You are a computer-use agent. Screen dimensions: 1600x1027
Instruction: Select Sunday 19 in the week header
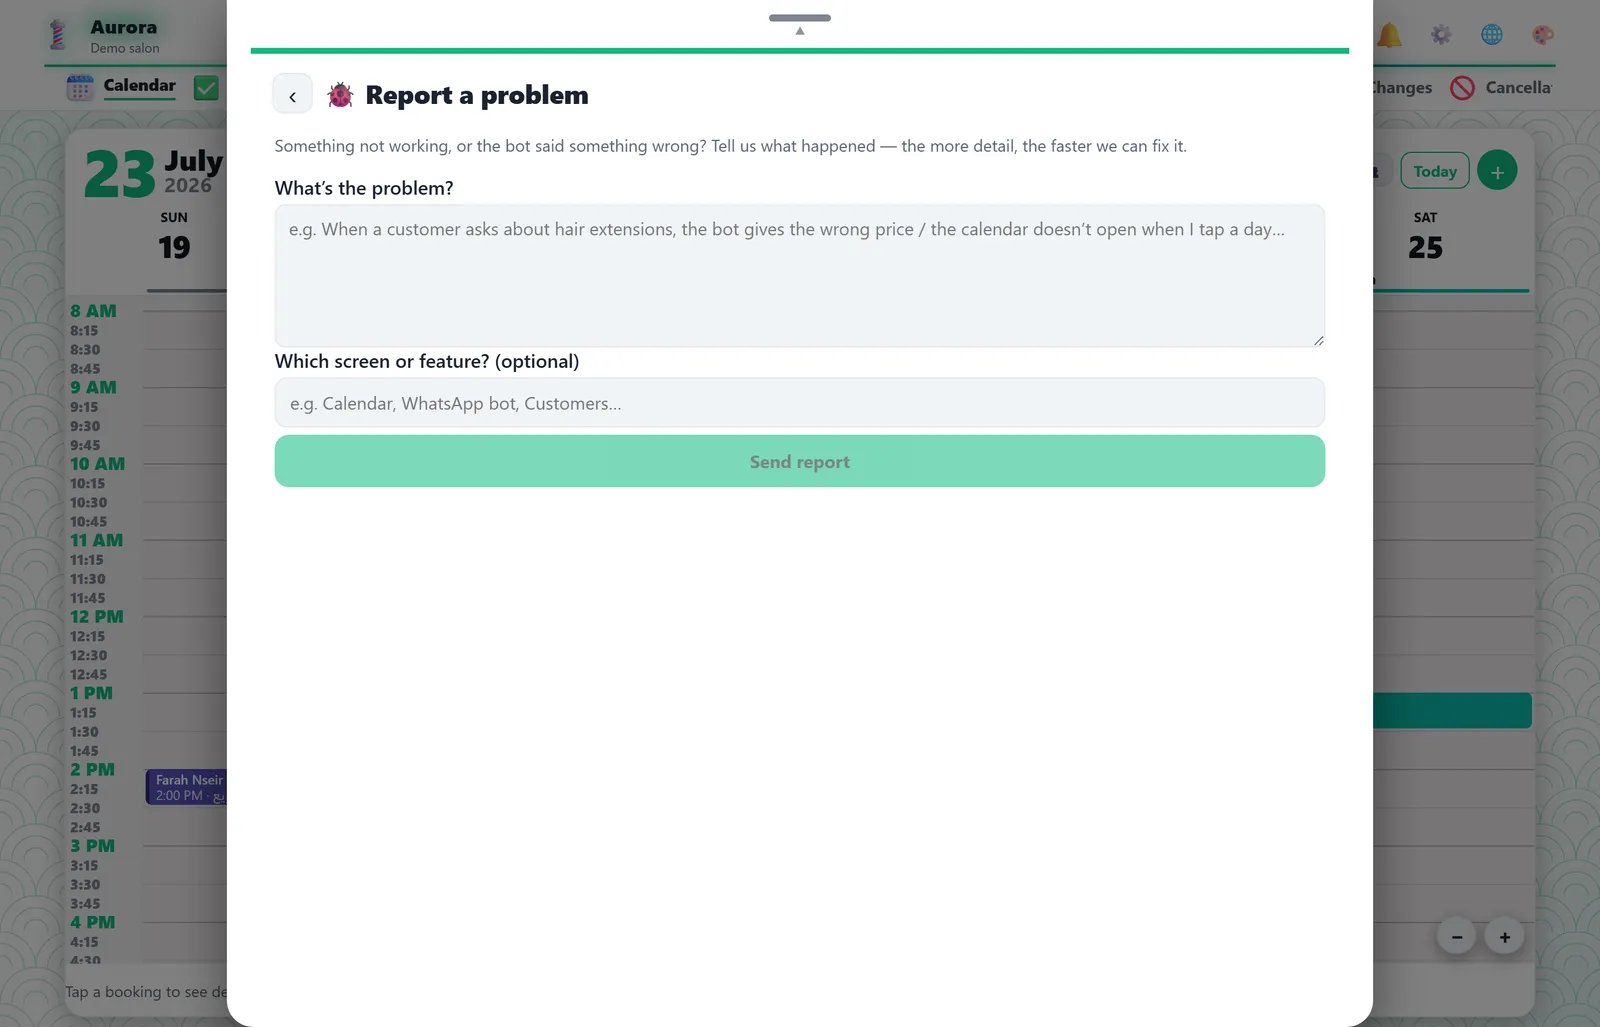click(174, 237)
